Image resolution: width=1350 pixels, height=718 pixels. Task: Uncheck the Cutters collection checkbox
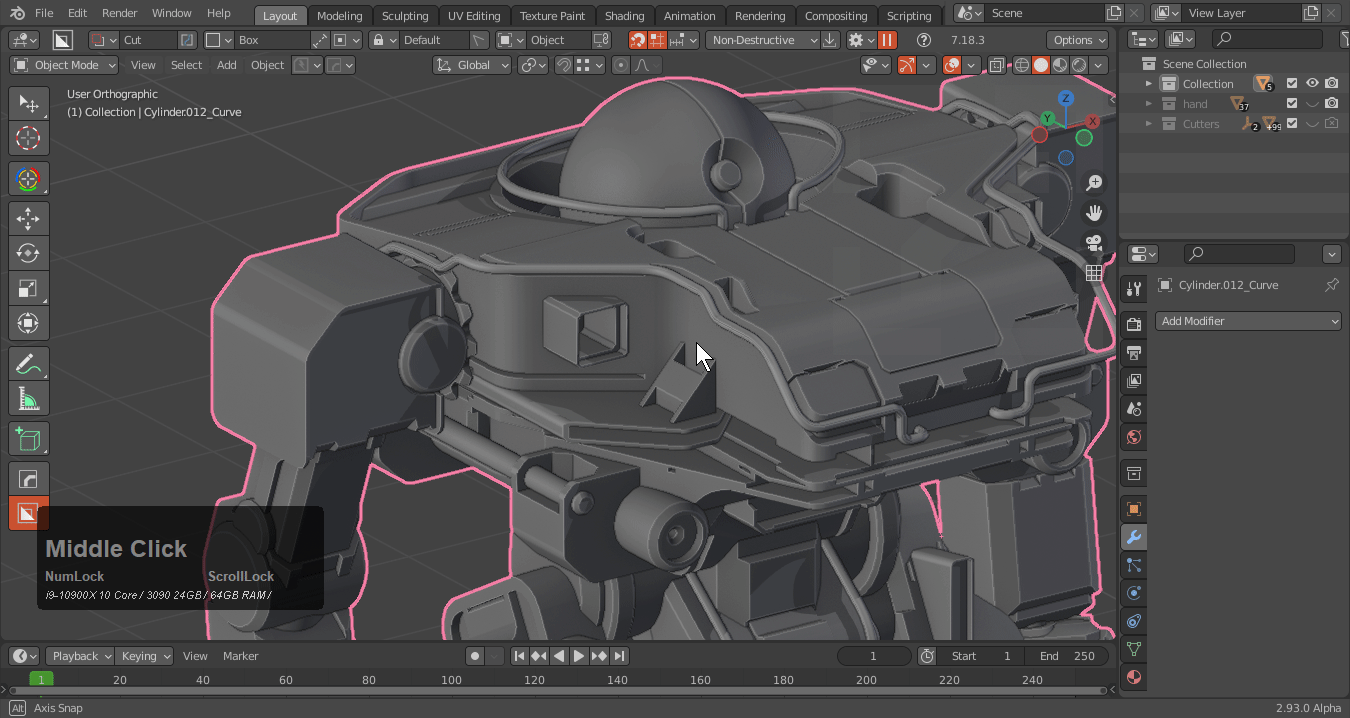coord(1292,124)
